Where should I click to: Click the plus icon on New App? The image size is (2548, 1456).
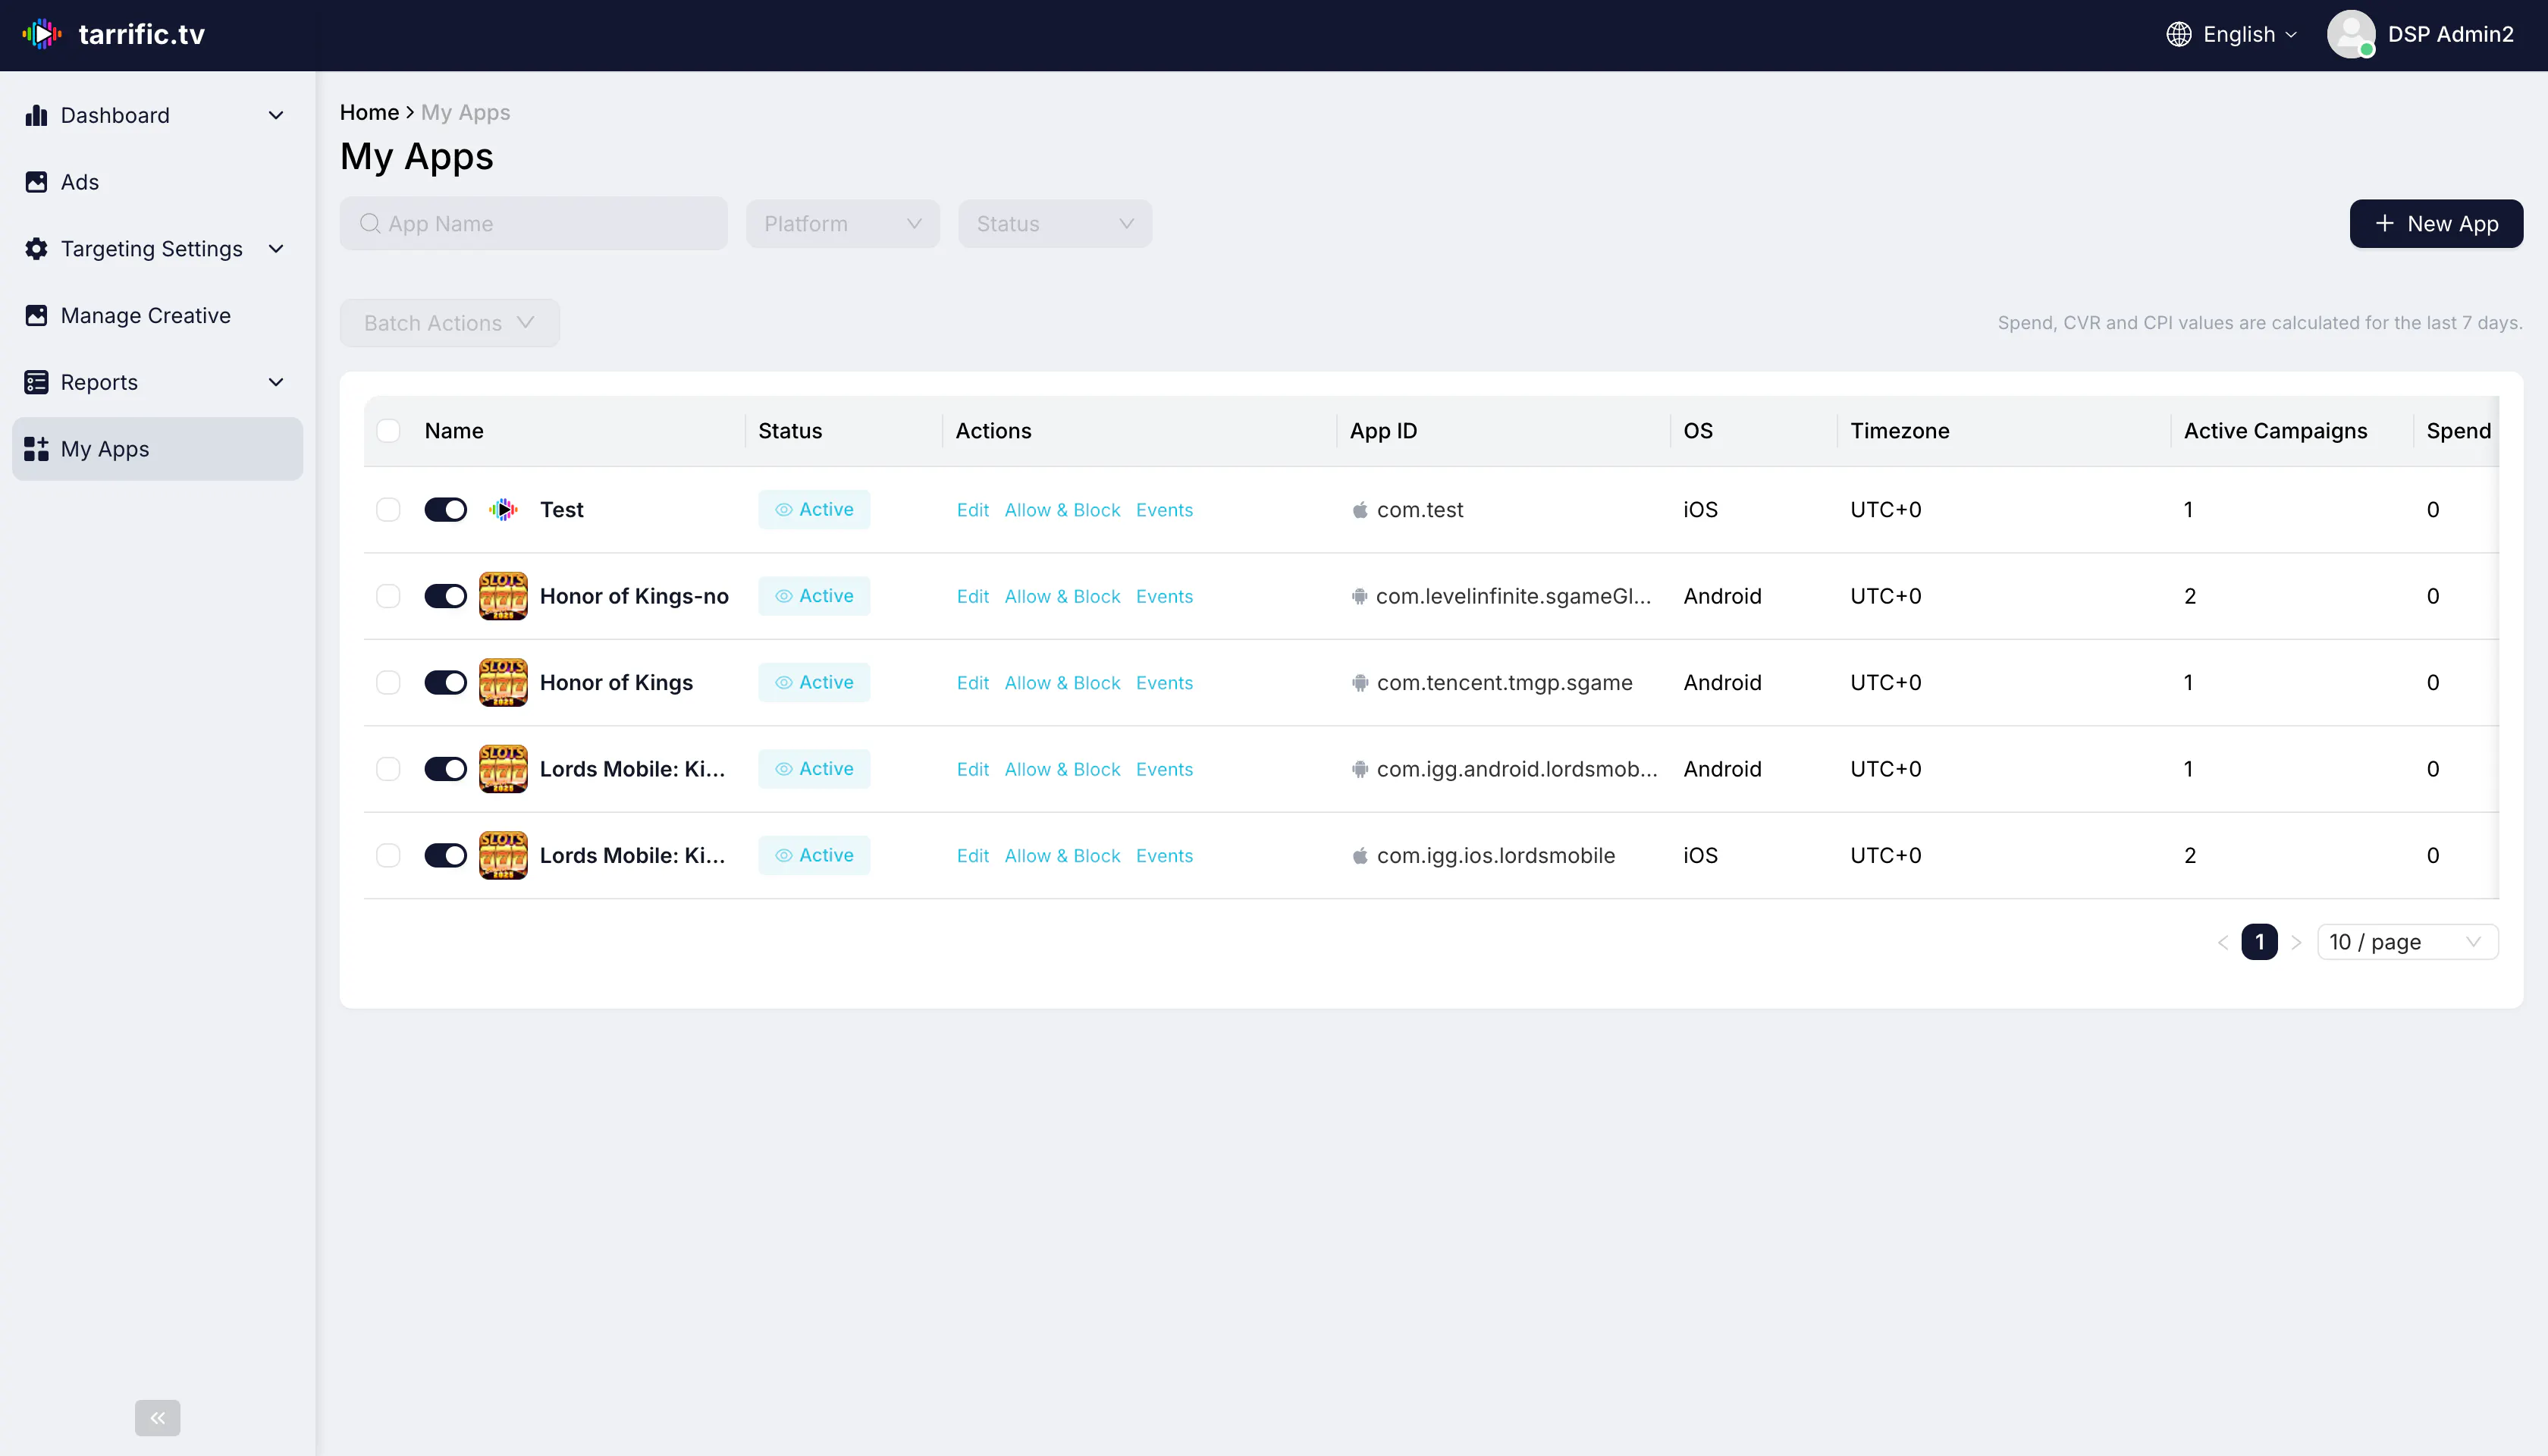(x=2384, y=224)
